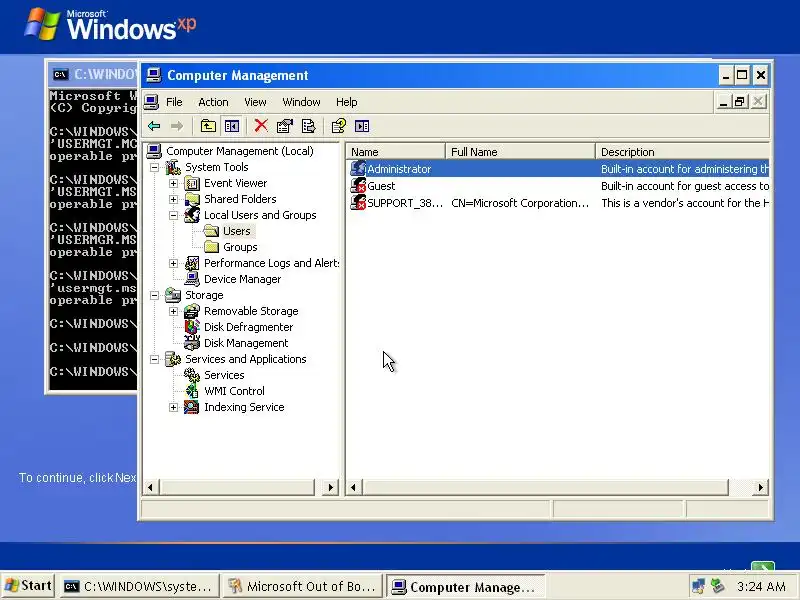The width and height of the screenshot is (800, 600).
Task: Click the Forward arrow toolbar icon
Action: 177,126
